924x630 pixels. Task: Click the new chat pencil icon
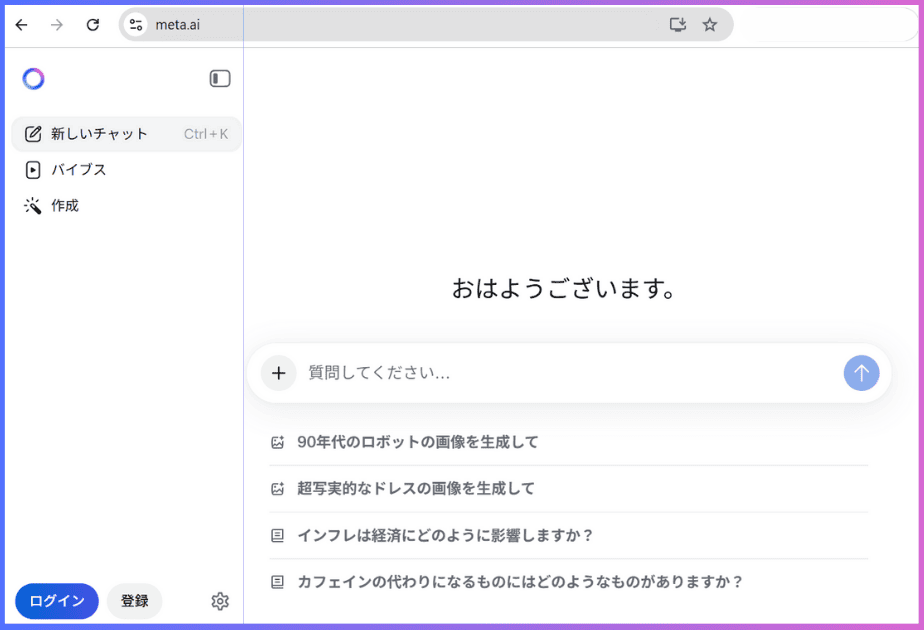(x=34, y=133)
